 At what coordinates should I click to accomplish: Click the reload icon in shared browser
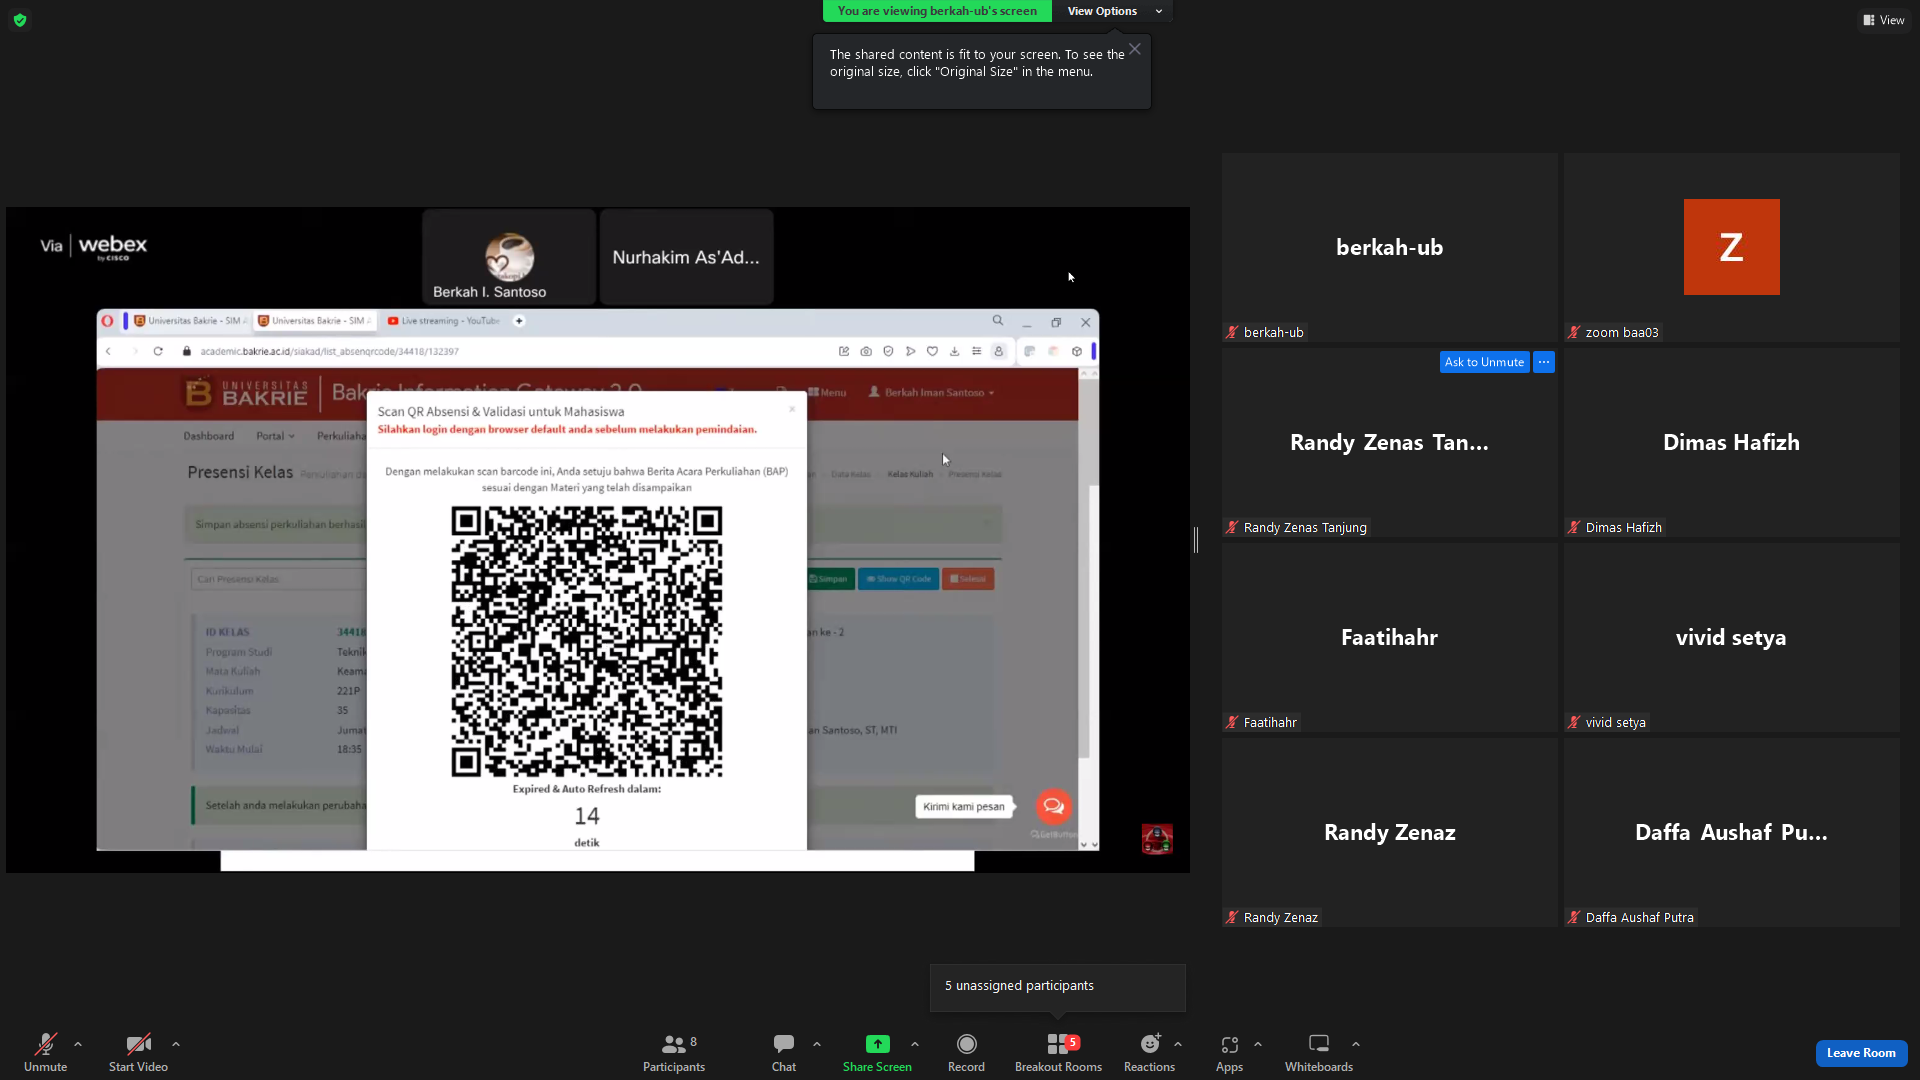click(158, 351)
